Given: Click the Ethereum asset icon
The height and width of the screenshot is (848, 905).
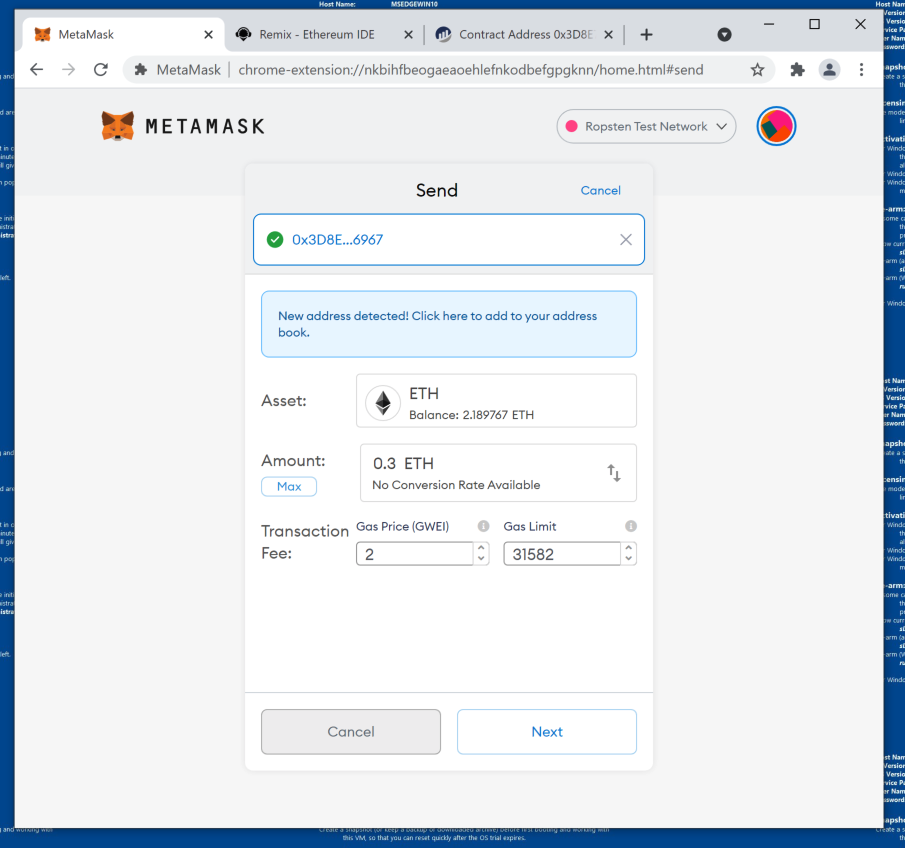Looking at the screenshot, I should pyautogui.click(x=383, y=402).
